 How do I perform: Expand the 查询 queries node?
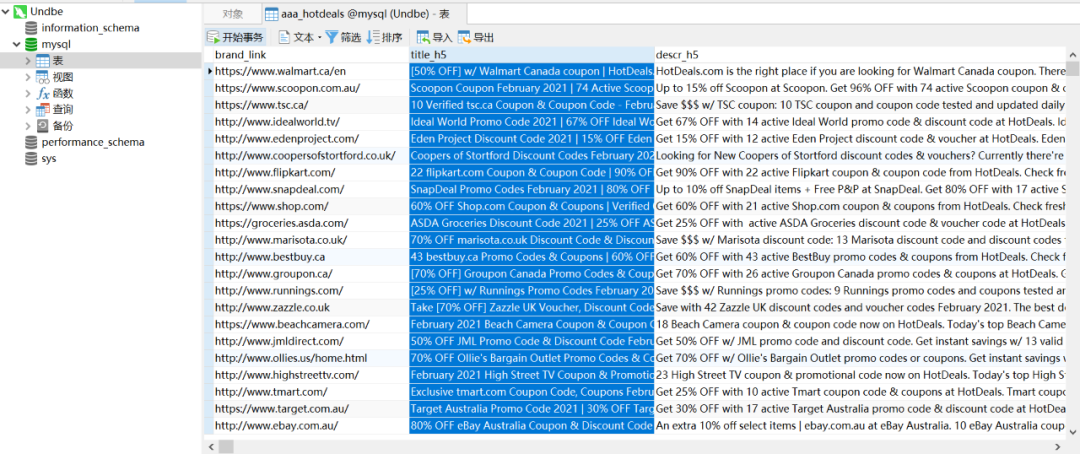click(28, 110)
